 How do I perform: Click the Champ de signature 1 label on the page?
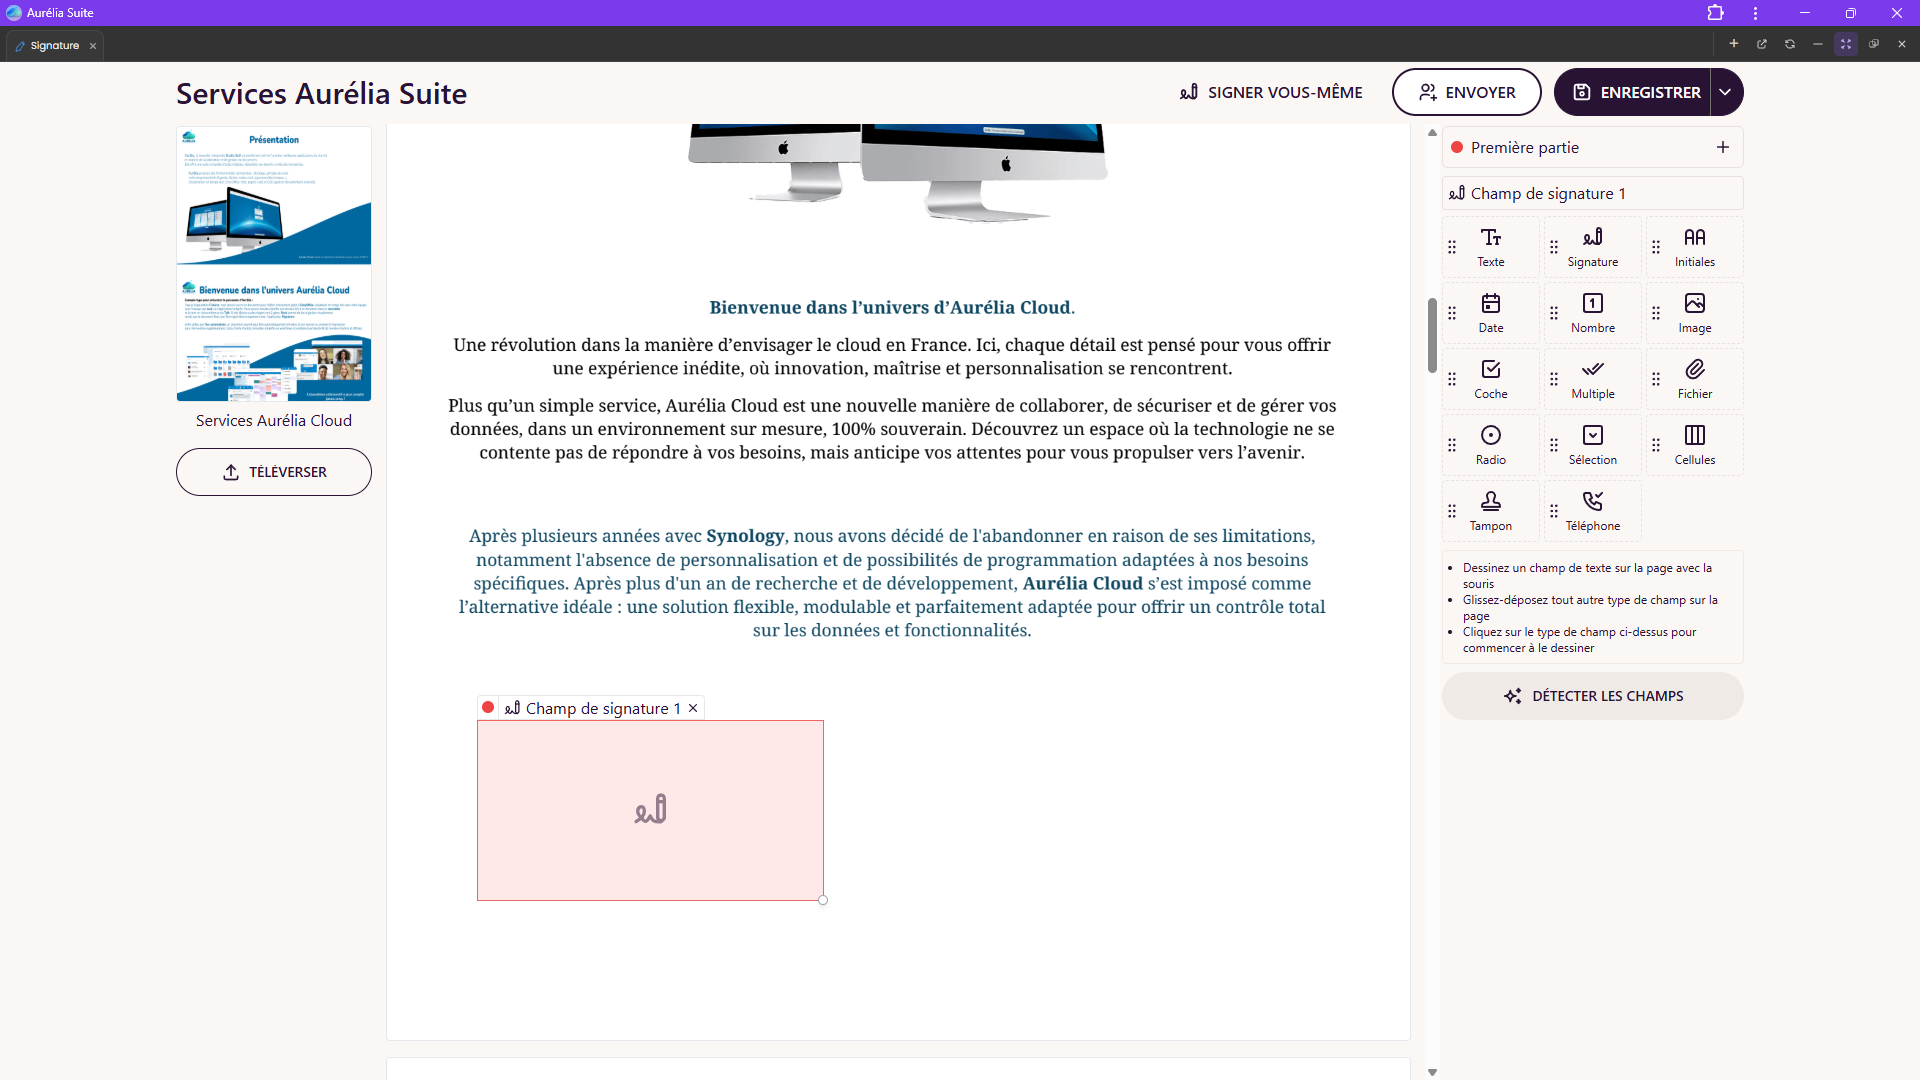coord(603,708)
